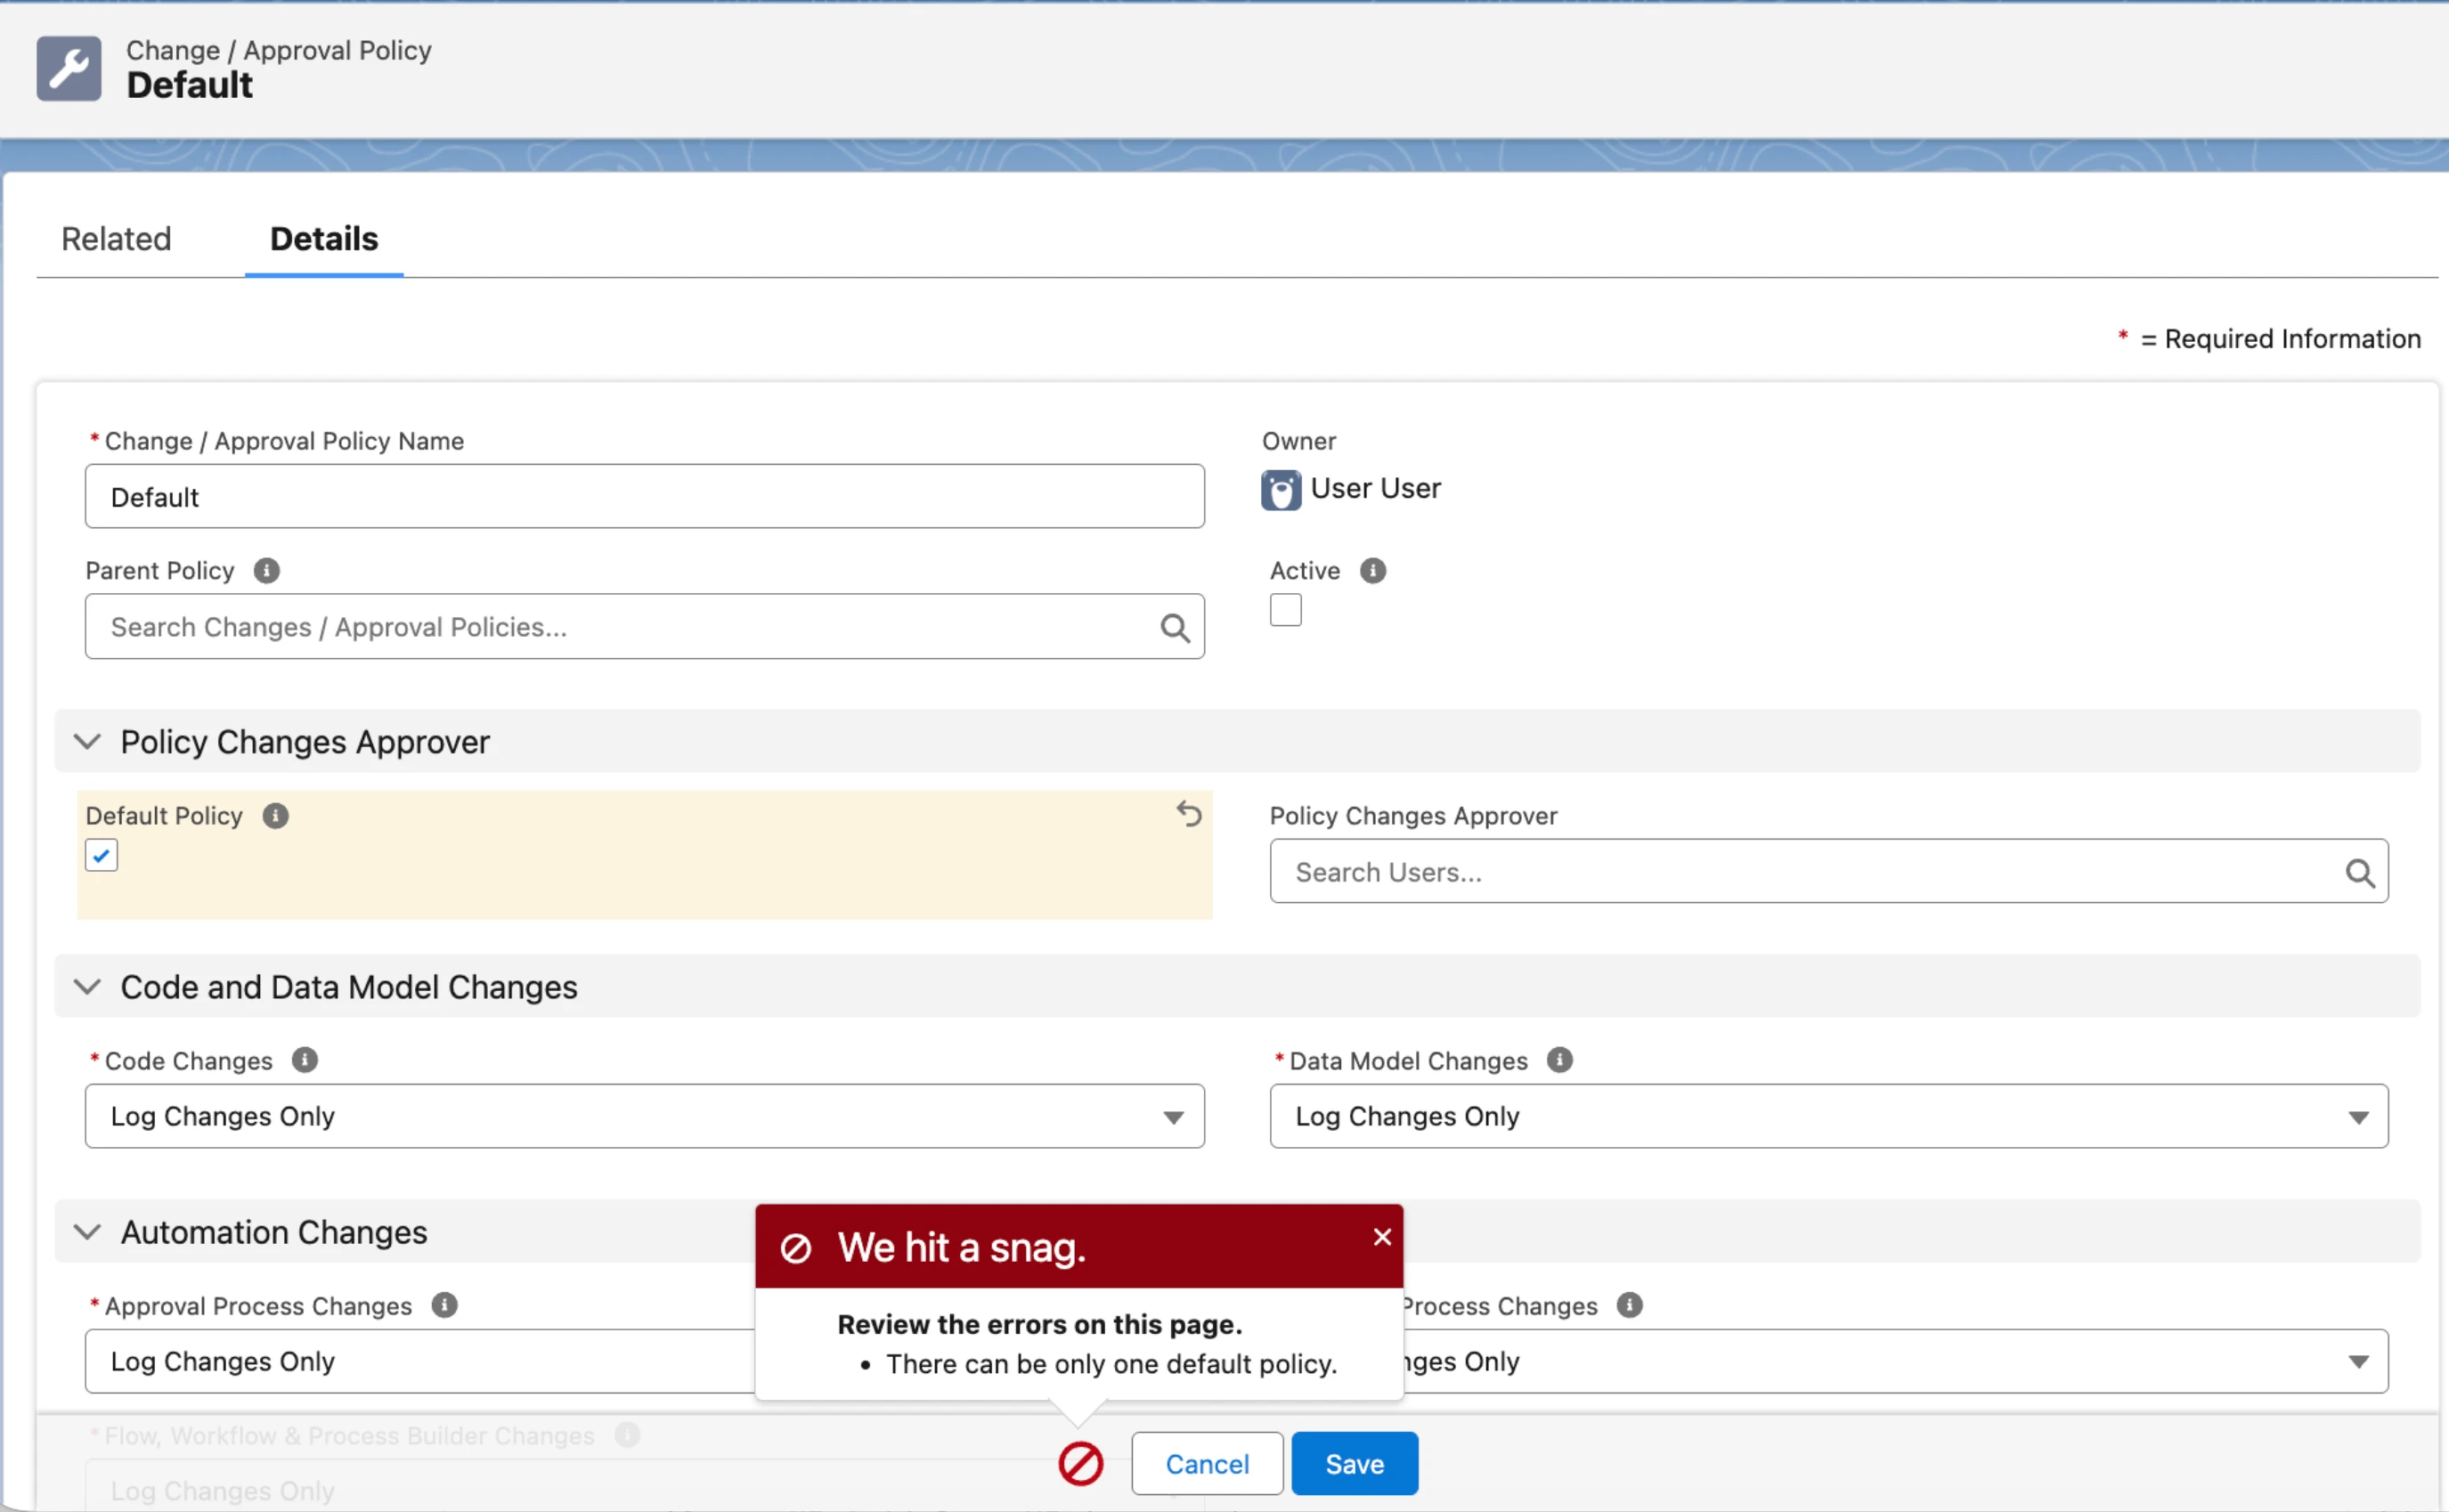Click the User User owner avatar icon
The width and height of the screenshot is (2449, 1512).
coord(1281,490)
